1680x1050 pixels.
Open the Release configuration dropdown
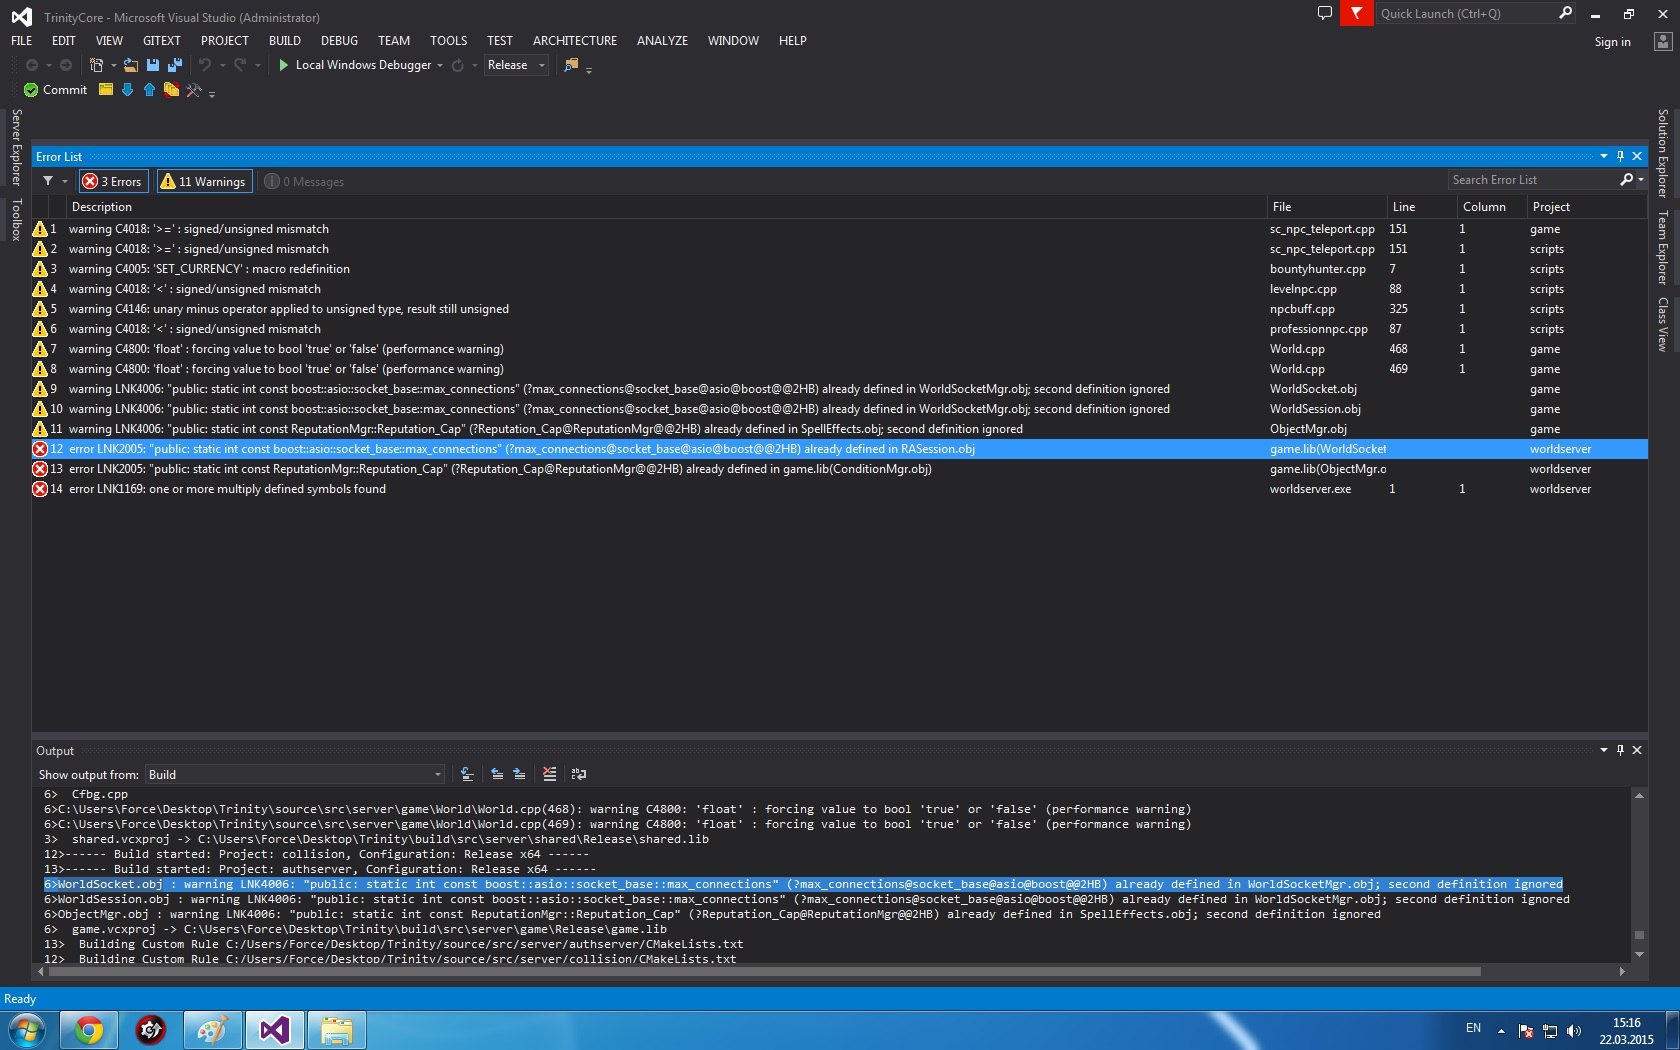point(516,65)
